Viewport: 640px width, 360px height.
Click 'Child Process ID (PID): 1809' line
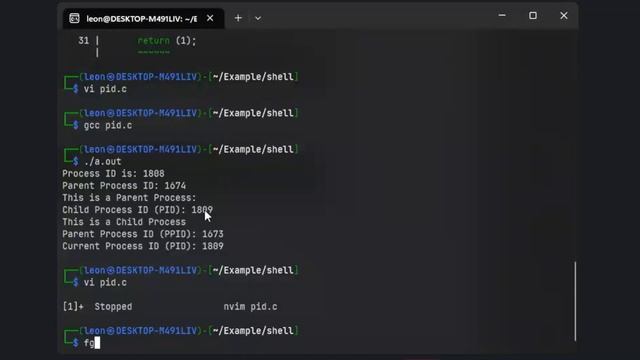coord(137,210)
